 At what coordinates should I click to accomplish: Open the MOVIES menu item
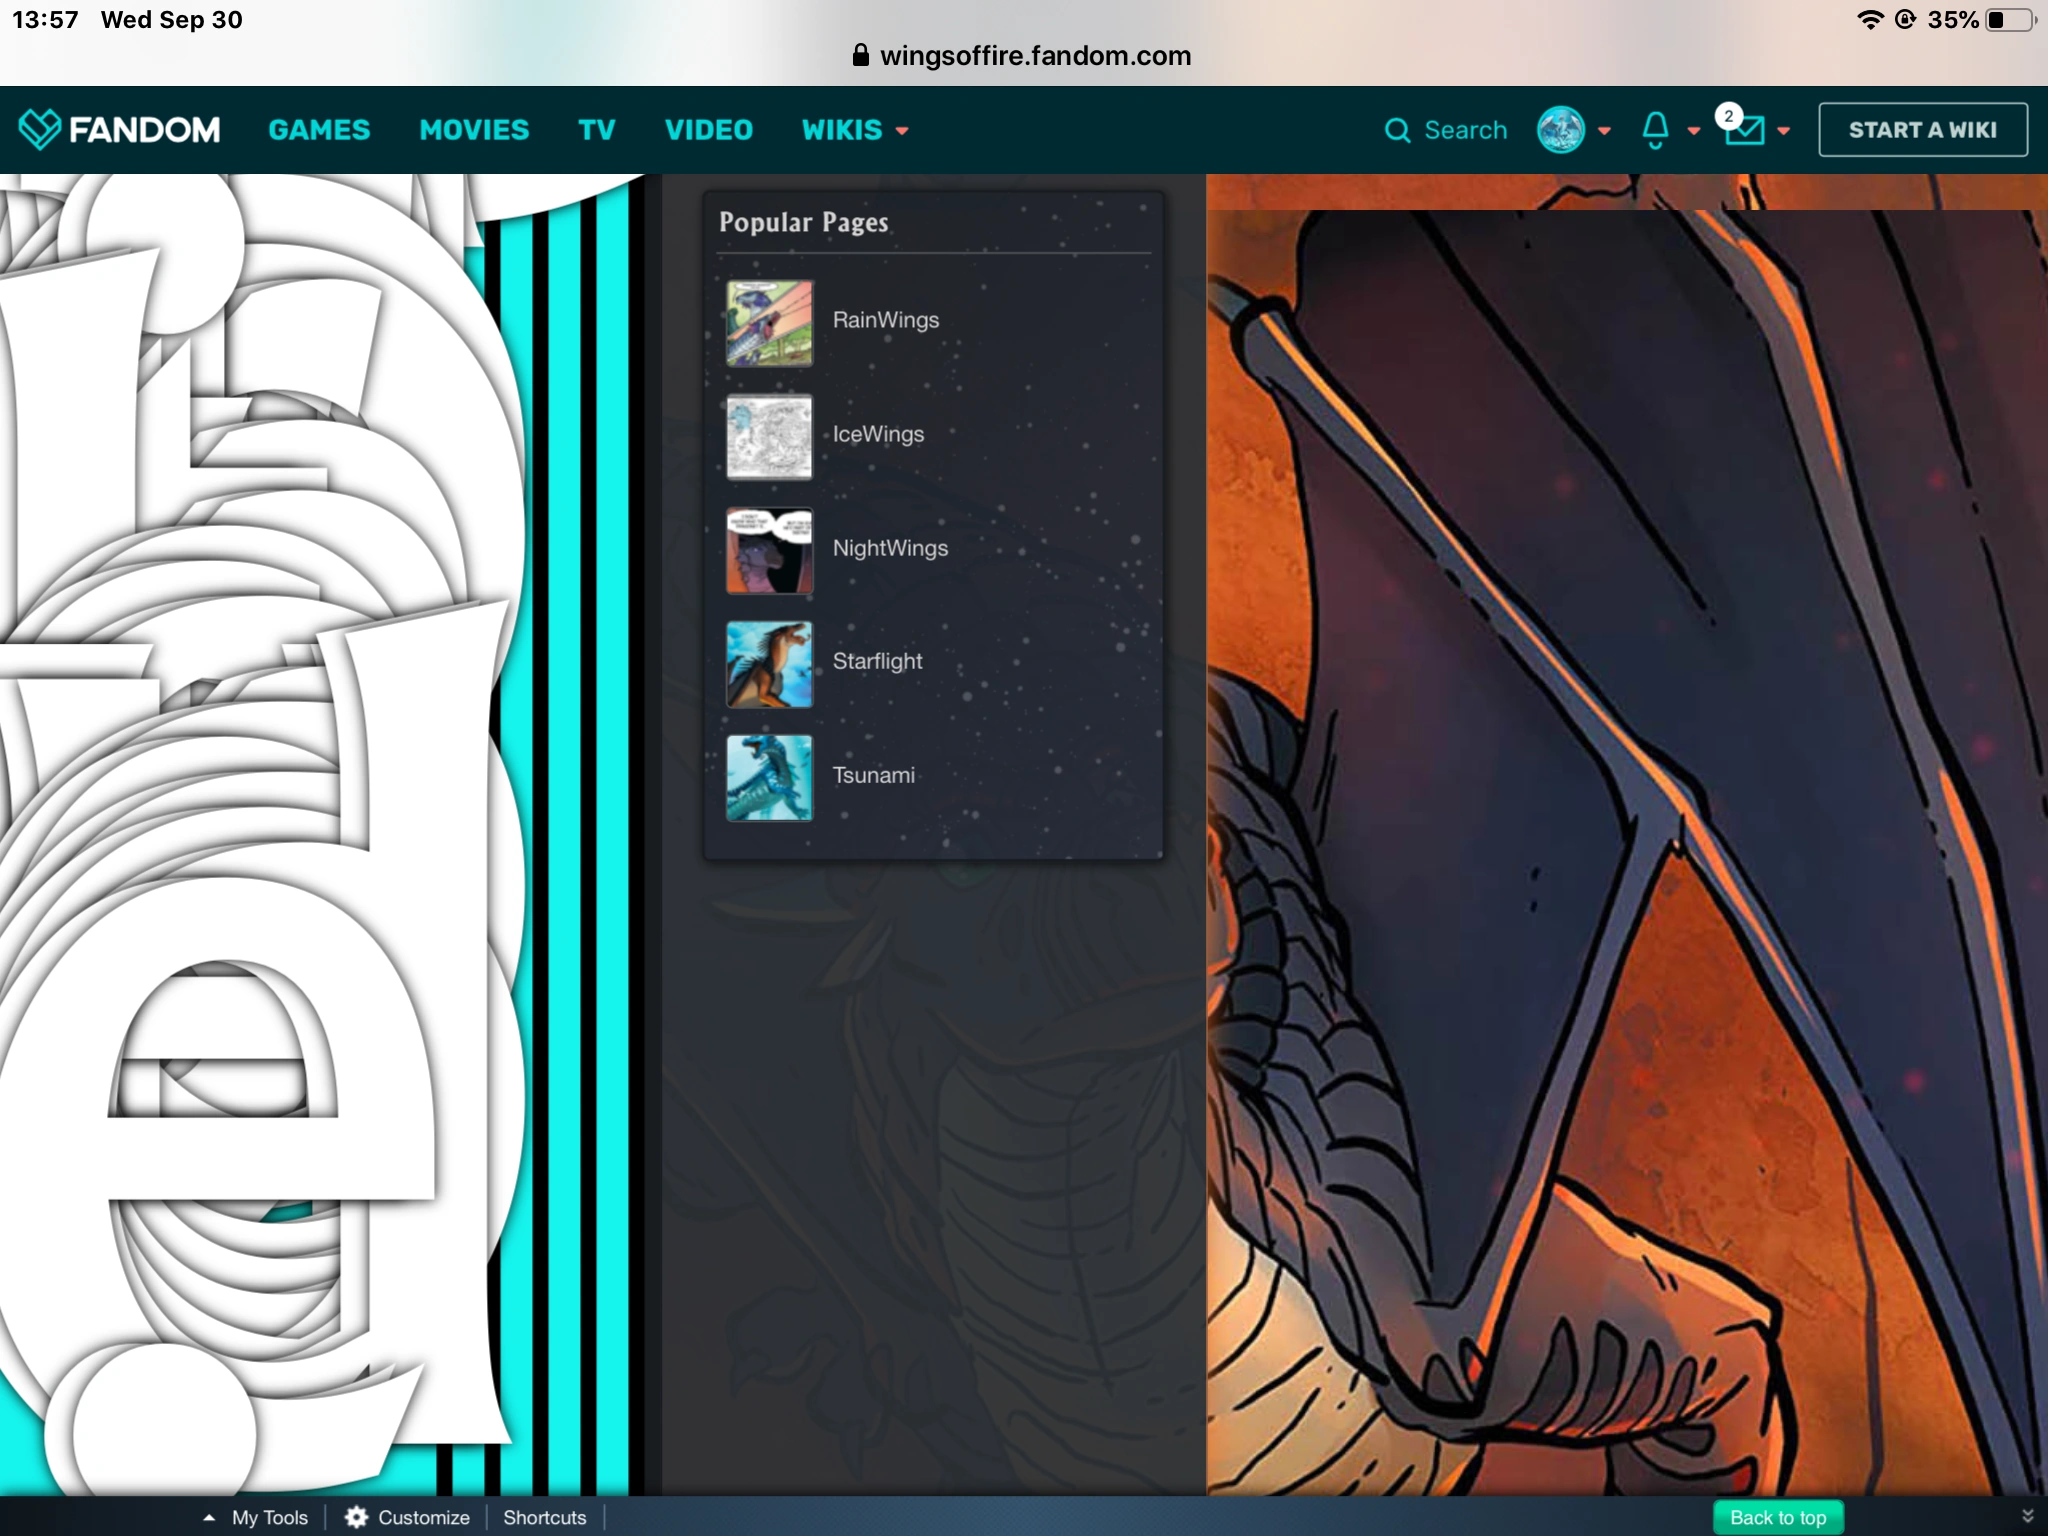[x=474, y=130]
